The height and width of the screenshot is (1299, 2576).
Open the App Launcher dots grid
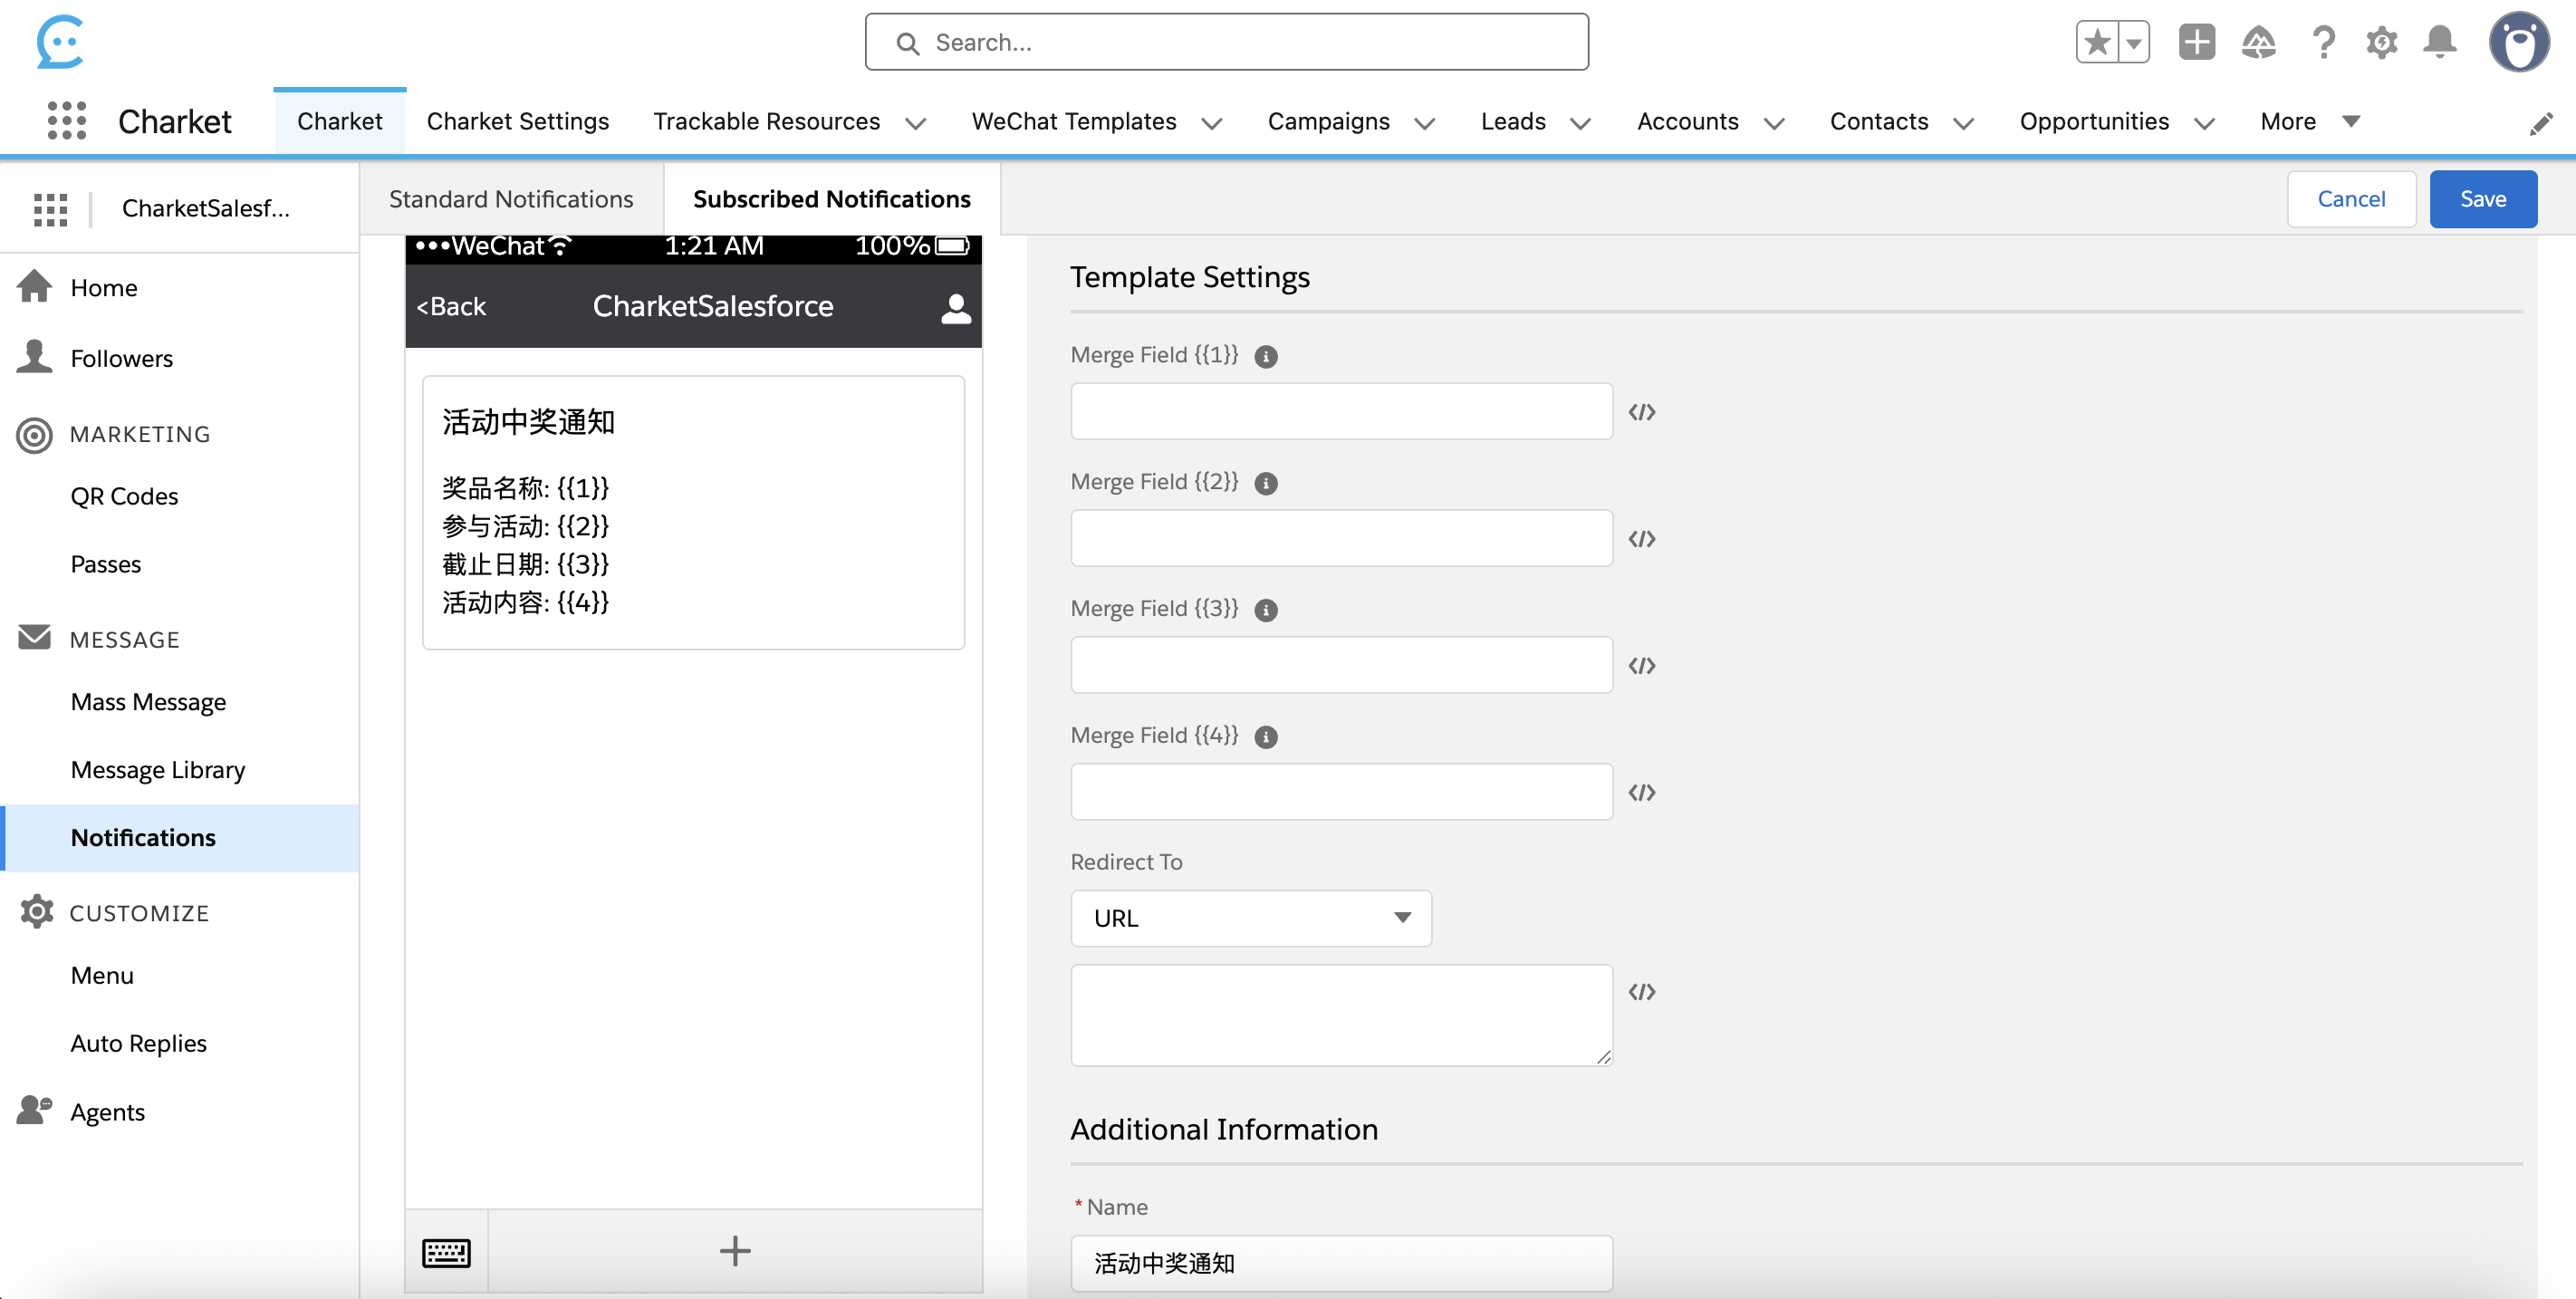[x=66, y=121]
